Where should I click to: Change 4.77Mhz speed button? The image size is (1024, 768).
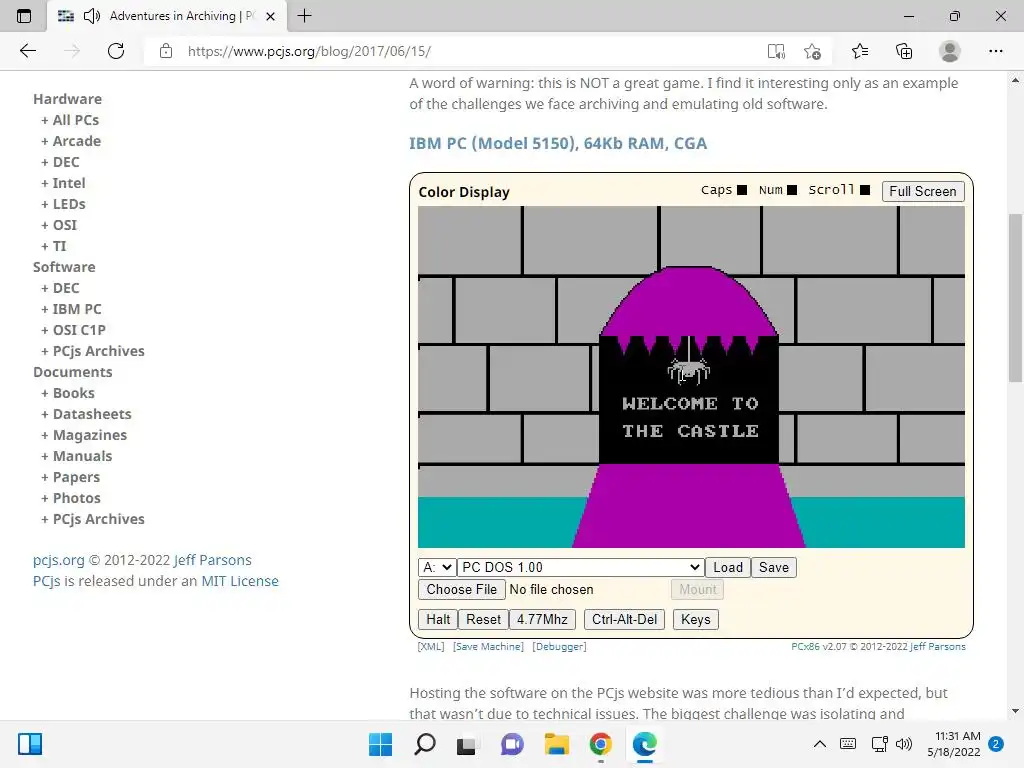[x=542, y=619]
